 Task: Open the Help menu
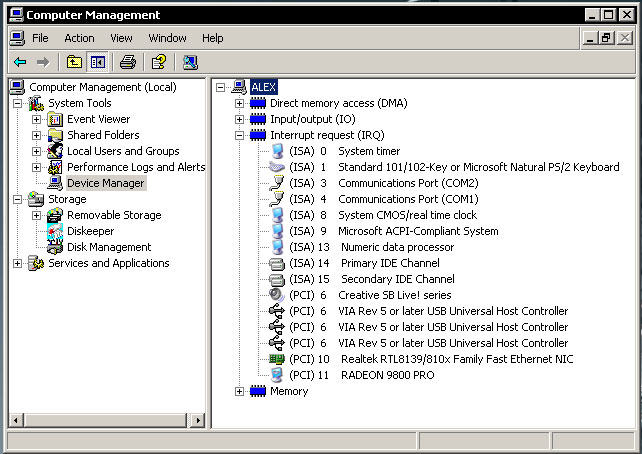tap(212, 38)
